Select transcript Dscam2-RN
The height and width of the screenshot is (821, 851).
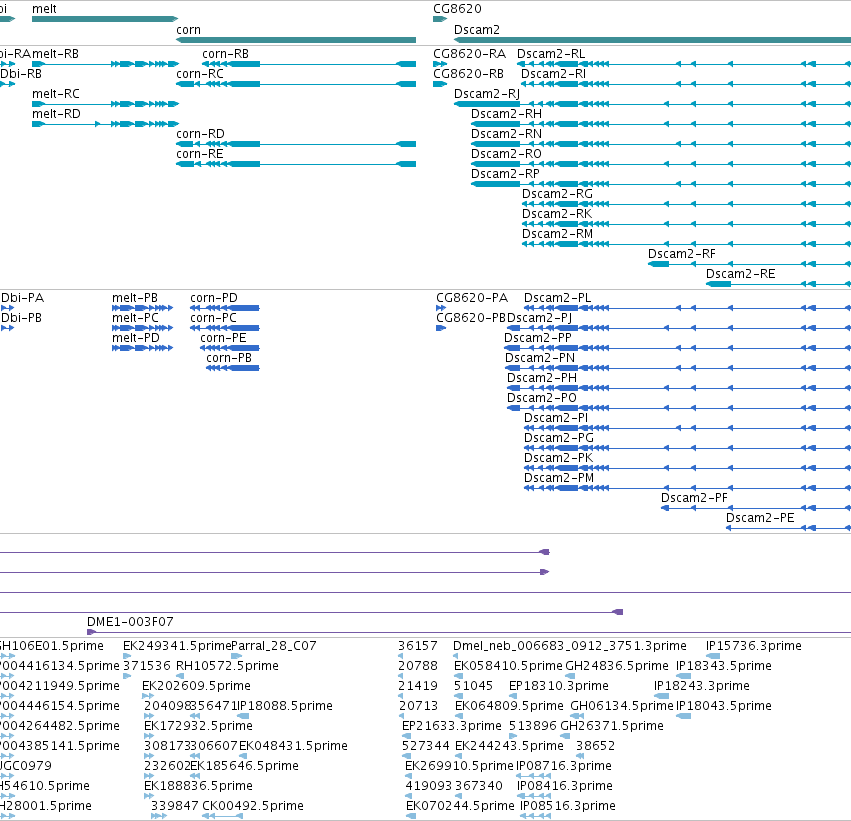[x=661, y=144]
